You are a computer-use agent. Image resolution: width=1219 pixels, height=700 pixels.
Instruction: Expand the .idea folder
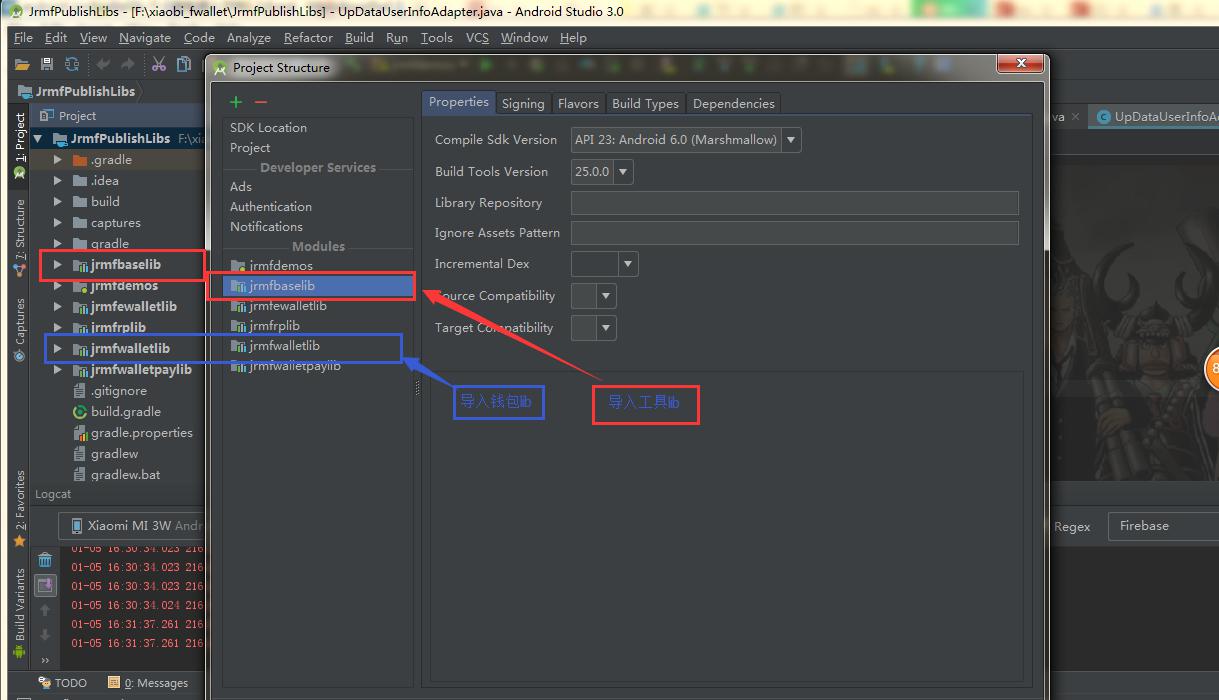(58, 181)
